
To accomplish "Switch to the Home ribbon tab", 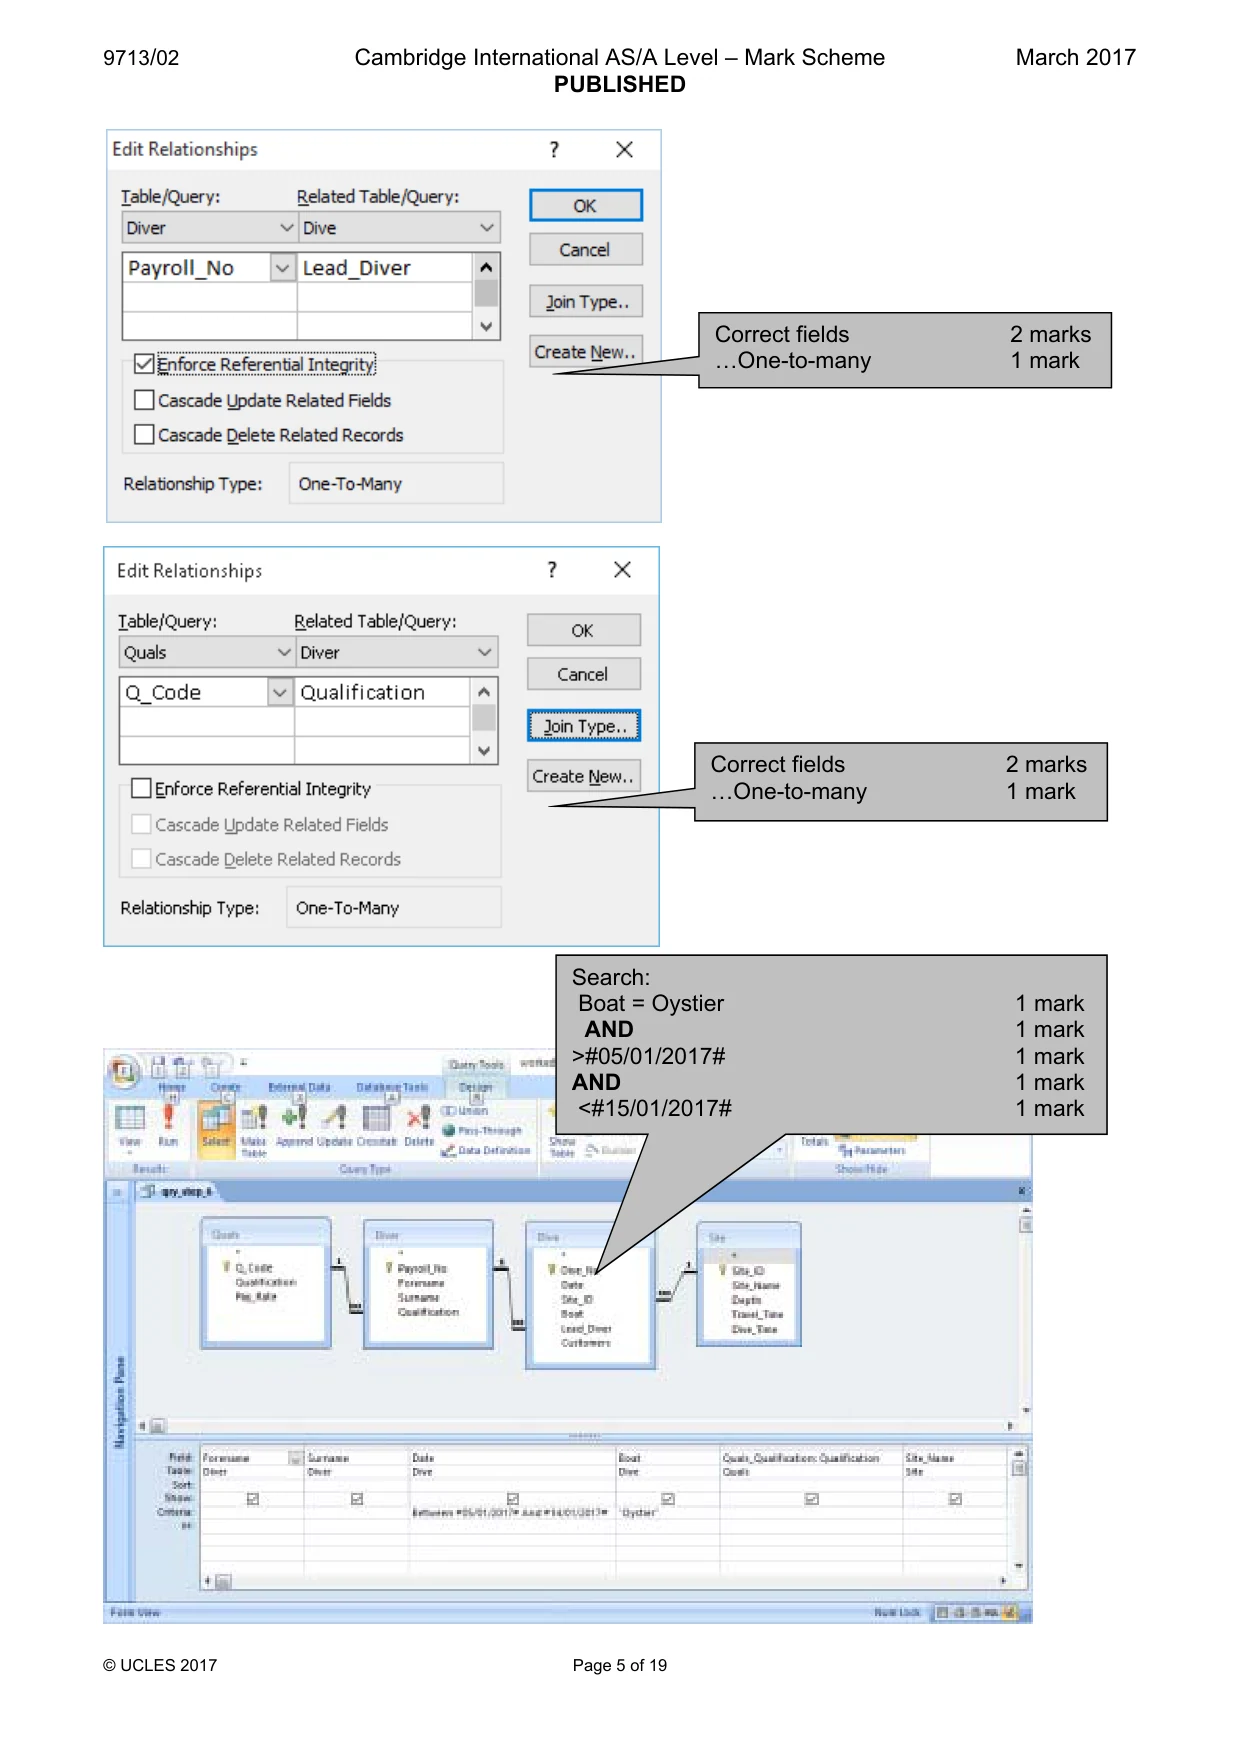I will [172, 1087].
